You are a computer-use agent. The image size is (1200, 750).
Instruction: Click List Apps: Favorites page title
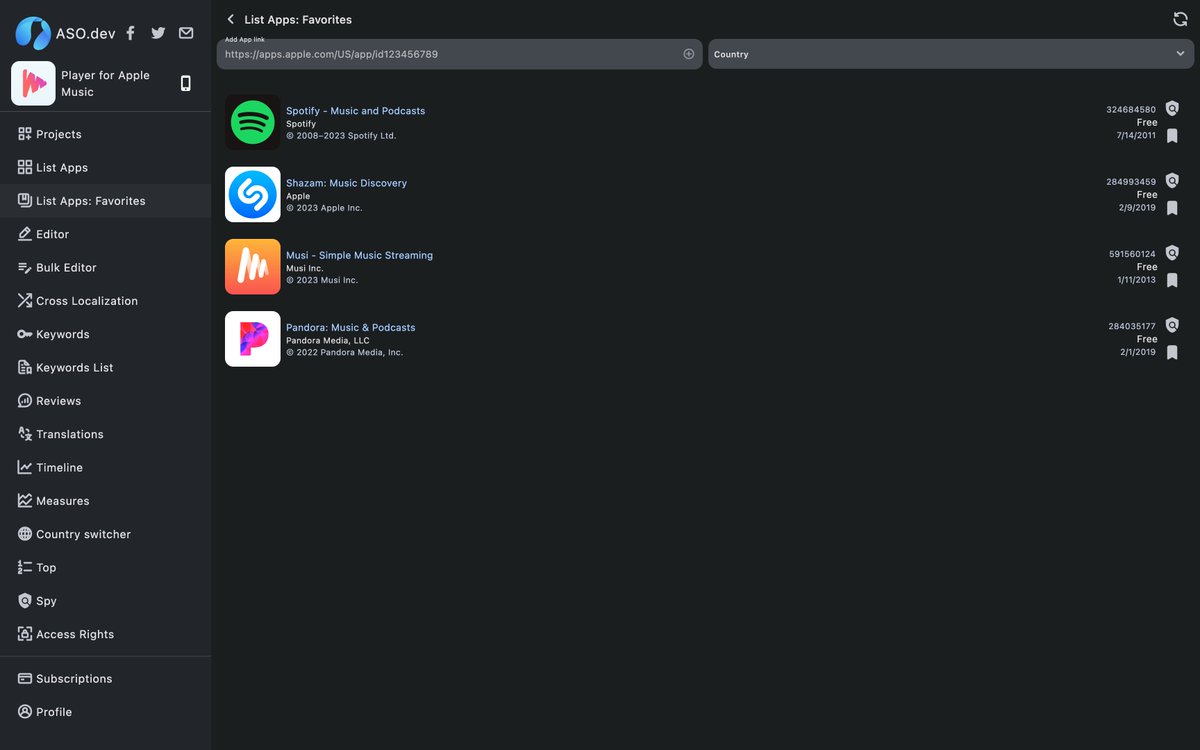[x=298, y=19]
